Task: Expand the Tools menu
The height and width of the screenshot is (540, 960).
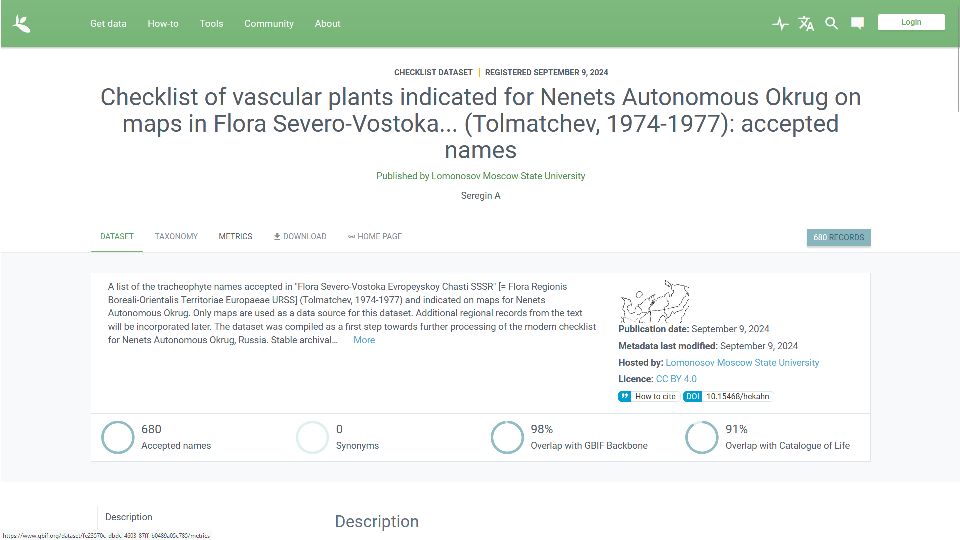Action: (211, 24)
